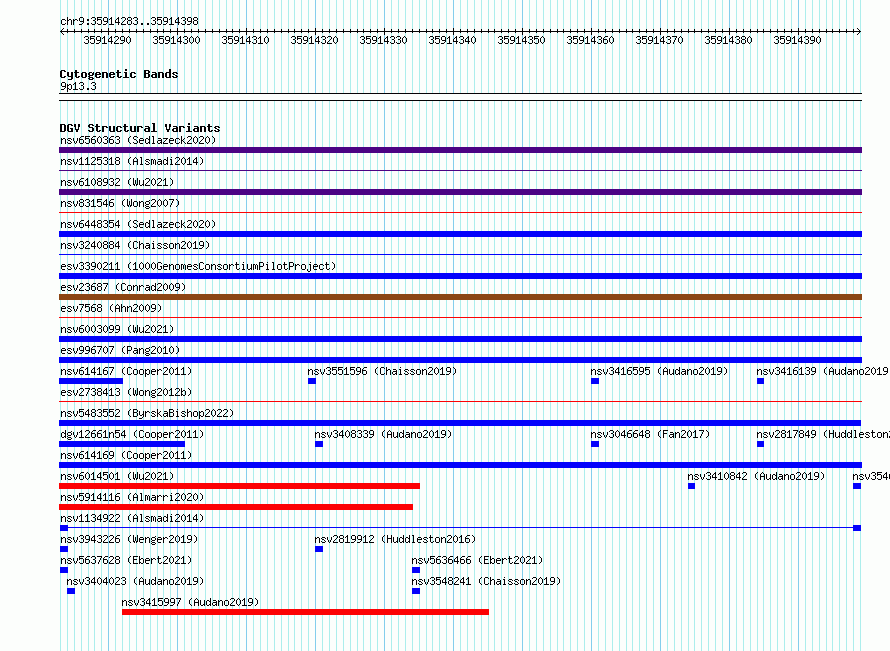Select nsv5483552 (ByrskaBishop2022) label
Image resolution: width=890 pixels, height=651 pixels.
[147, 413]
